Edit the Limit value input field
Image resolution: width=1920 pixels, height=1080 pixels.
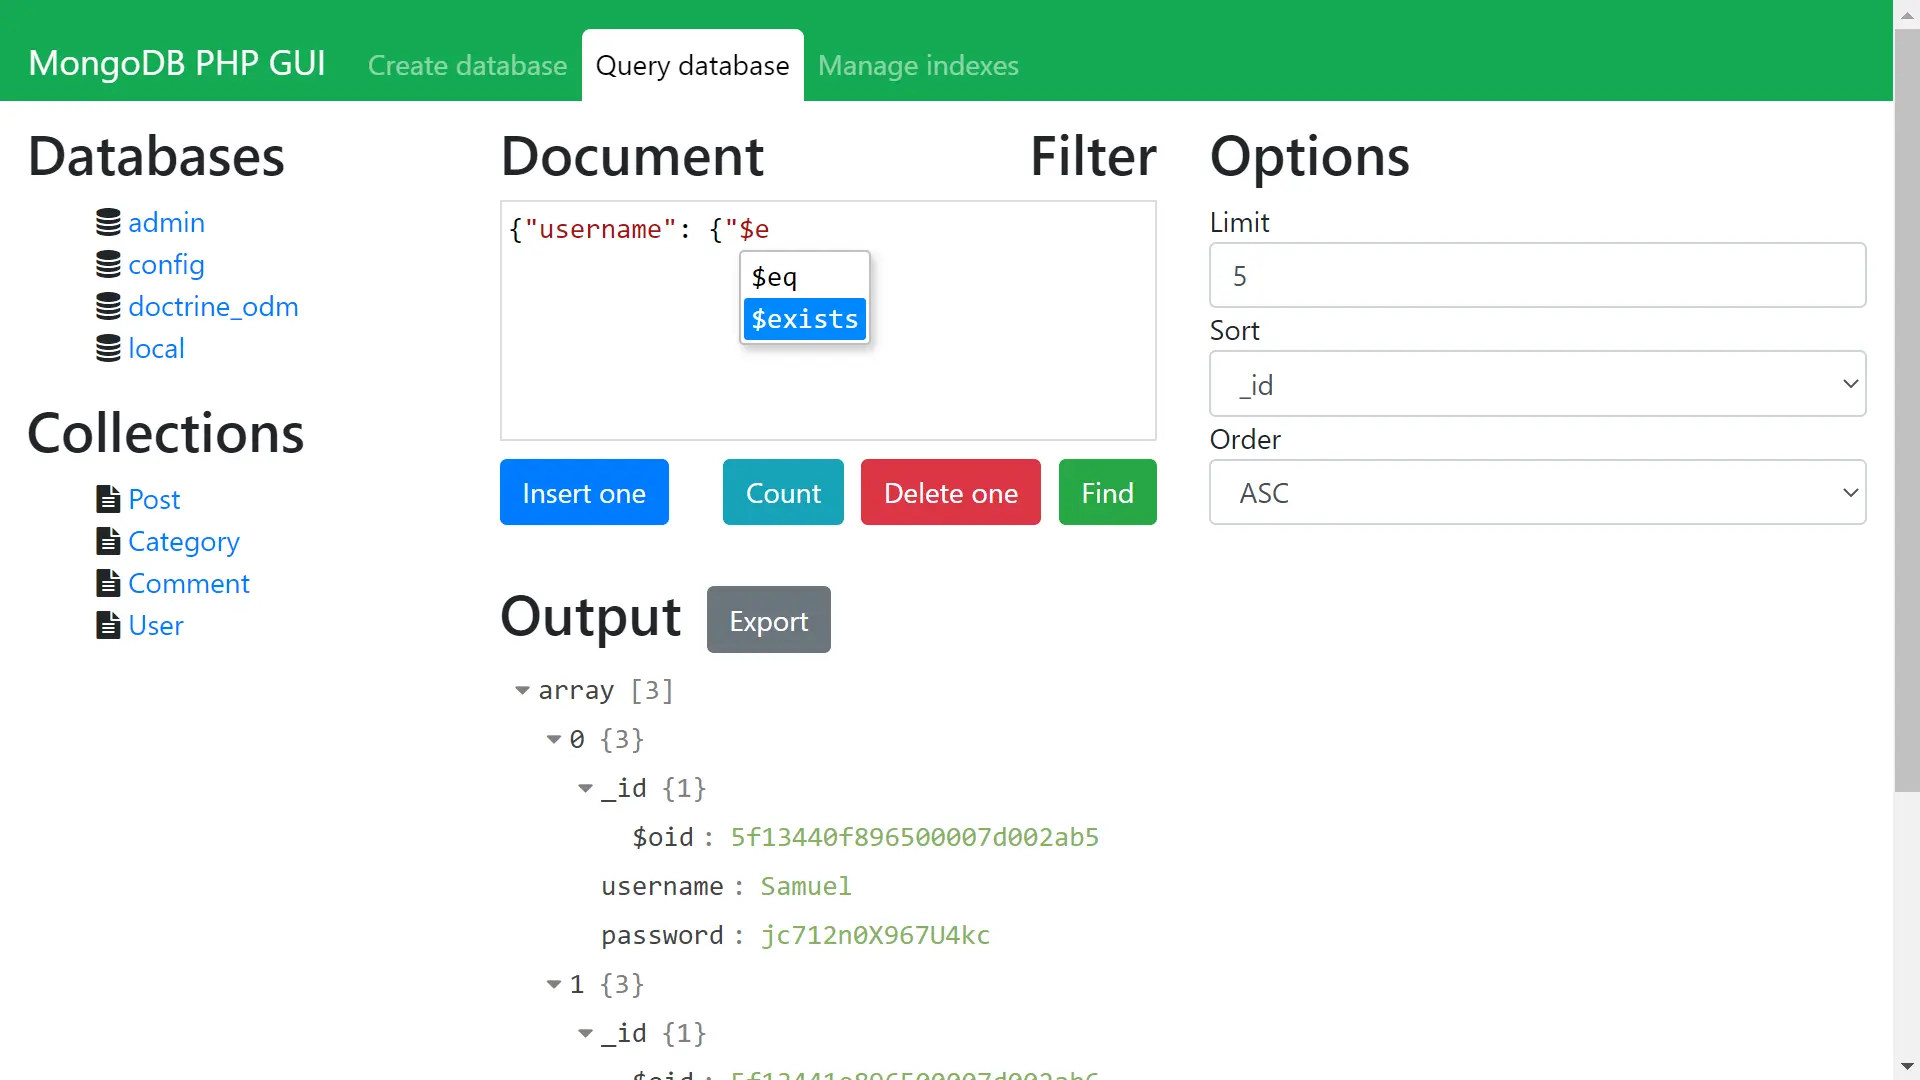click(x=1537, y=275)
